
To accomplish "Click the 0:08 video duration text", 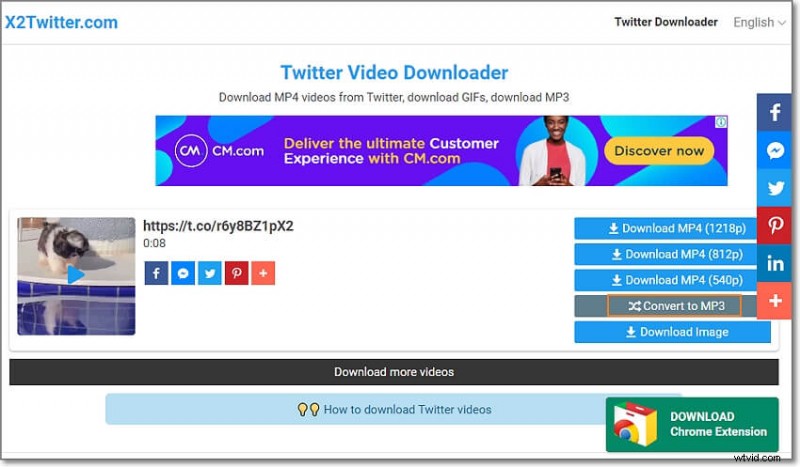I will [x=154, y=243].
